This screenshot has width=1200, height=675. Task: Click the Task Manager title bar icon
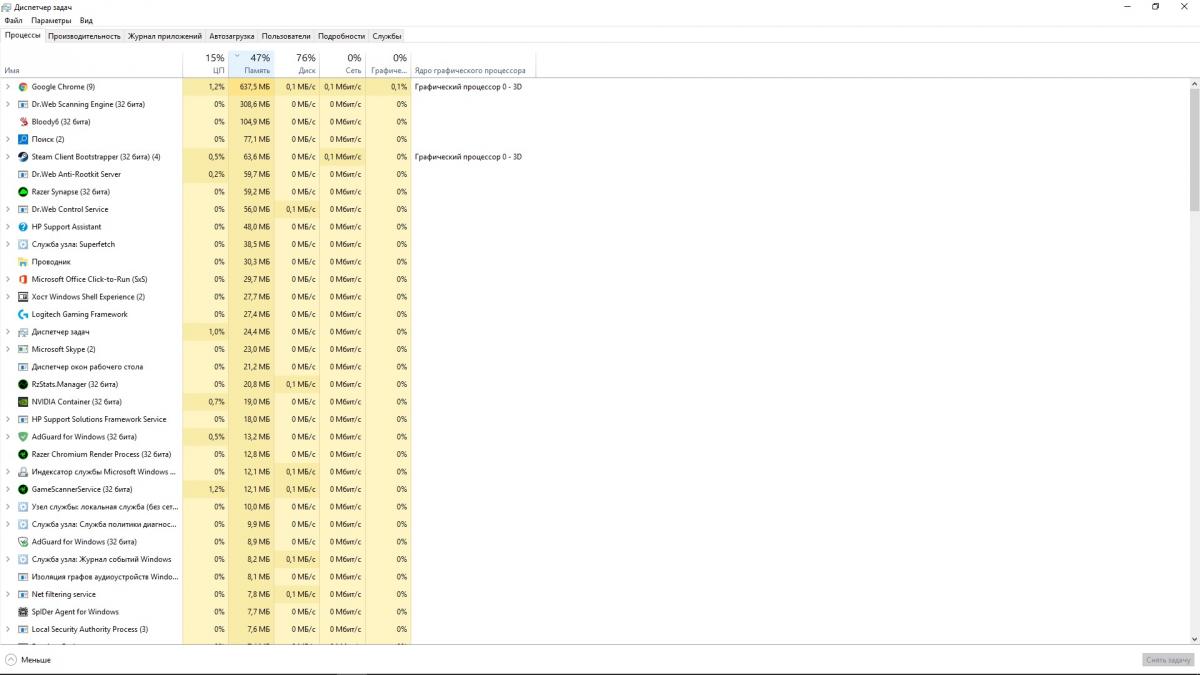tap(7, 6)
